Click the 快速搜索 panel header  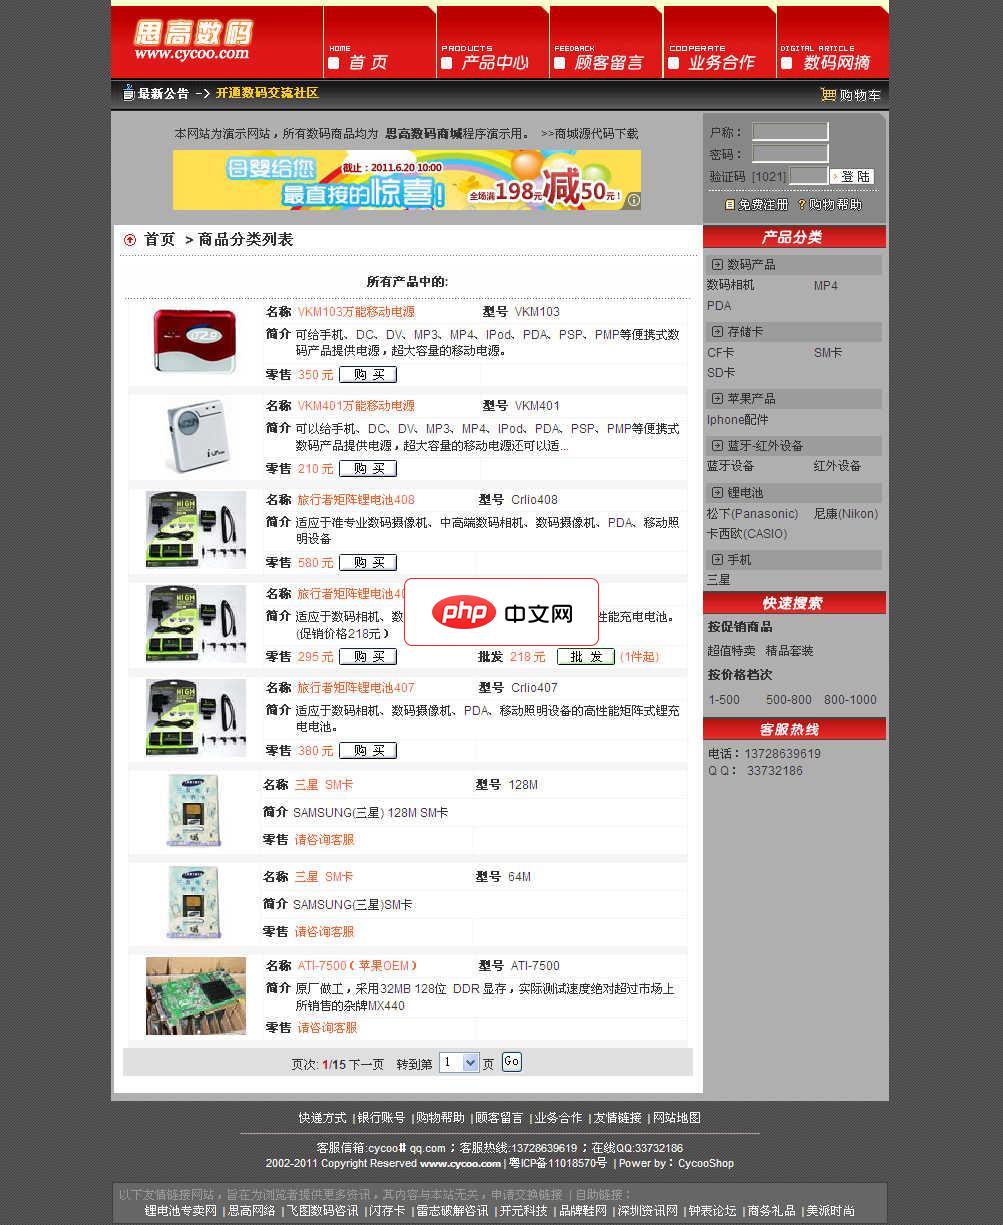(x=794, y=602)
